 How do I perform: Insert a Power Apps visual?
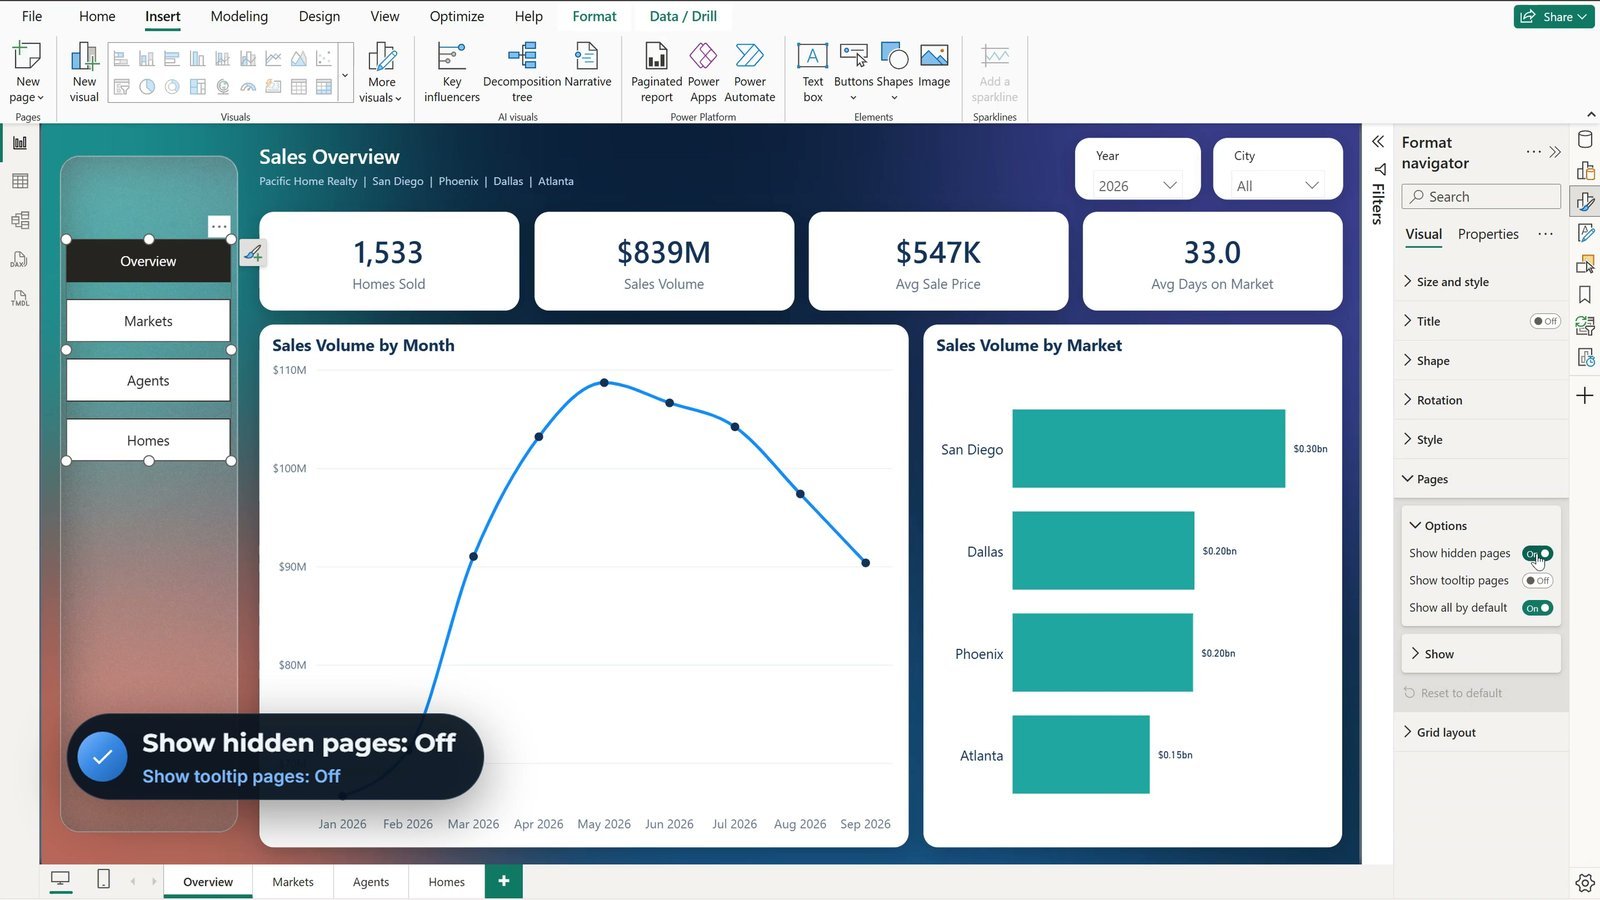[703, 72]
